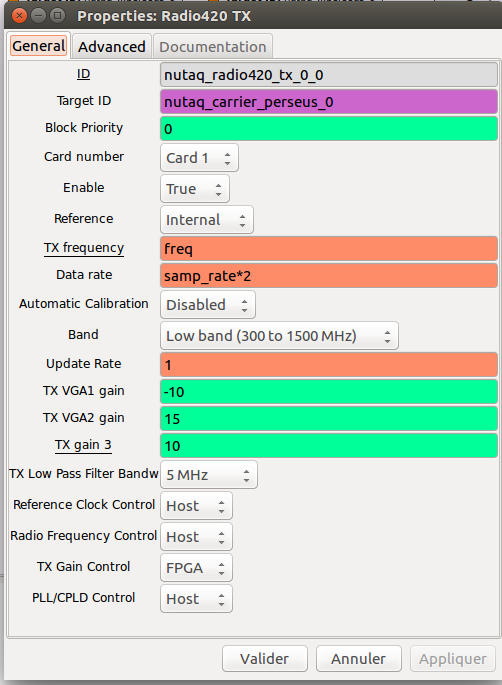
Task: Open the Band selection dropdown
Action: pyautogui.click(x=279, y=336)
